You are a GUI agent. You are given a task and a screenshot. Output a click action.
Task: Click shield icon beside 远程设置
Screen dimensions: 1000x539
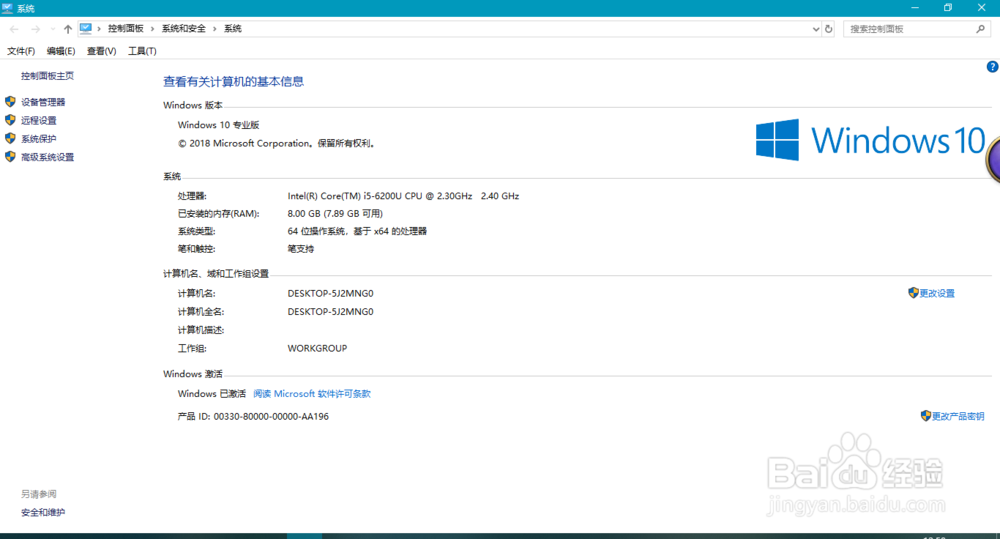(x=10, y=120)
